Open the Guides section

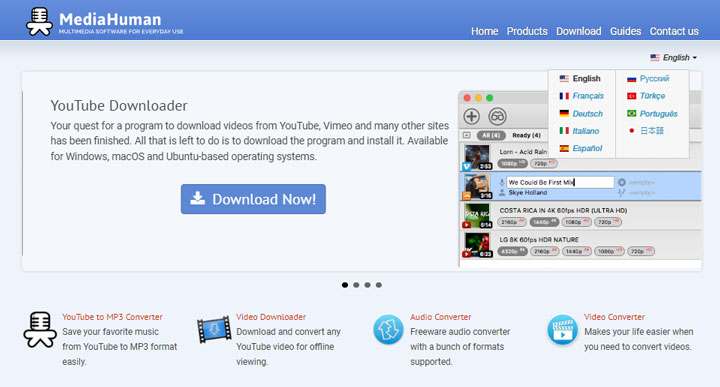625,31
